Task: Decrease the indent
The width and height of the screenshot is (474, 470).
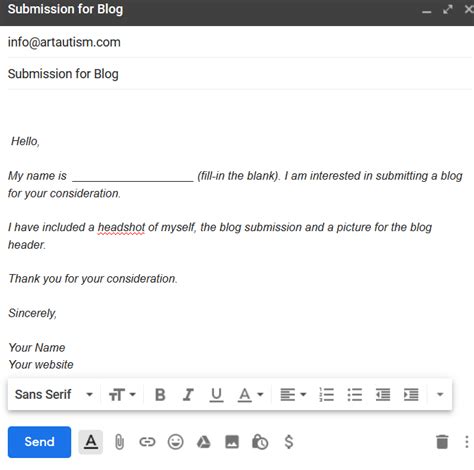Action: coord(383,395)
